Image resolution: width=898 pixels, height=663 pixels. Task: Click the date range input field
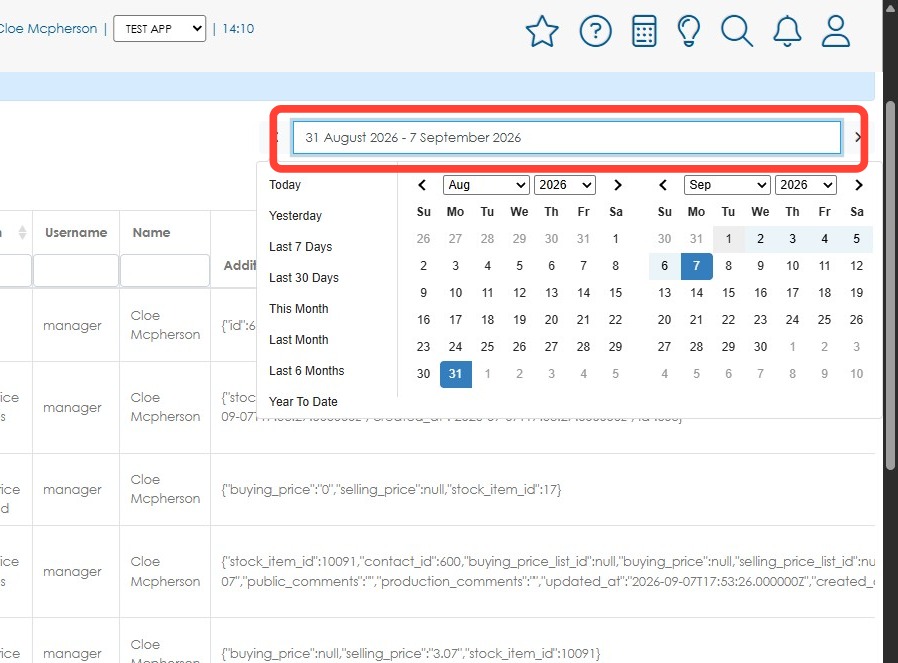point(566,137)
